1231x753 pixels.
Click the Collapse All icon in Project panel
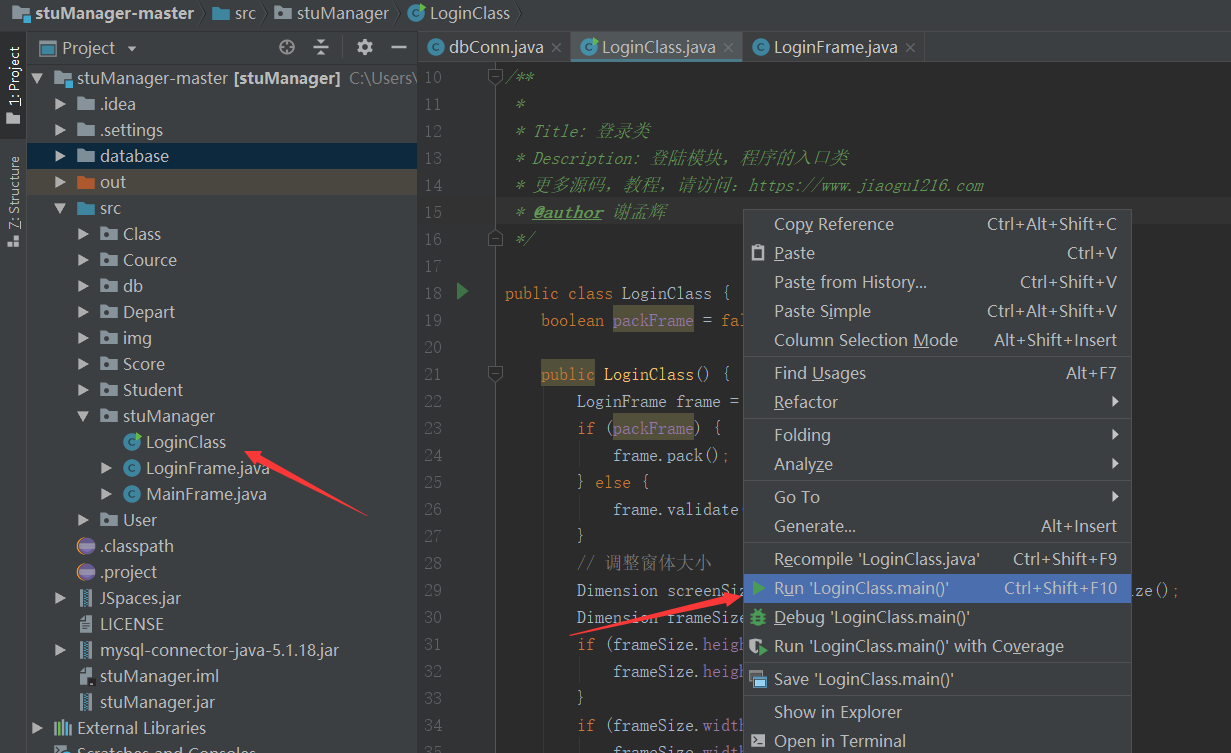tap(321, 47)
